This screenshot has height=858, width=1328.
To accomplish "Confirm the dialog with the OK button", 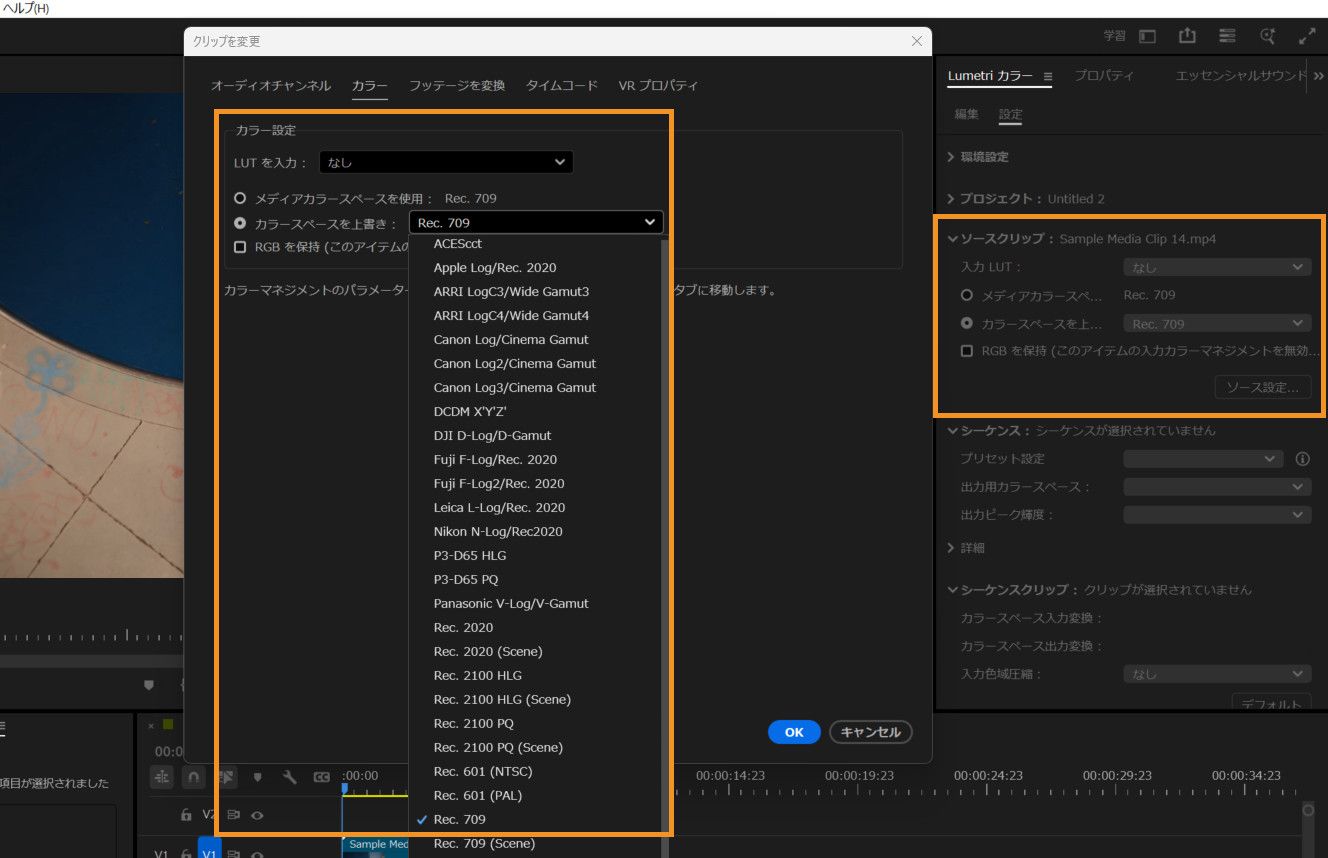I will (x=793, y=732).
